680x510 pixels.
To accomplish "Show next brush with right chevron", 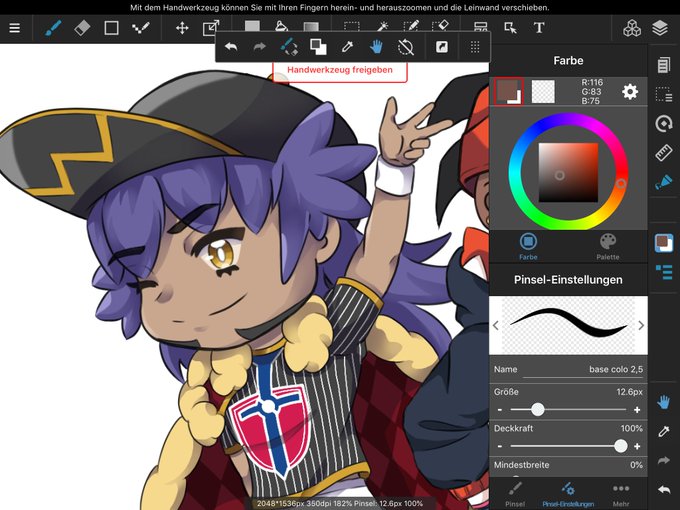I will pyautogui.click(x=641, y=325).
